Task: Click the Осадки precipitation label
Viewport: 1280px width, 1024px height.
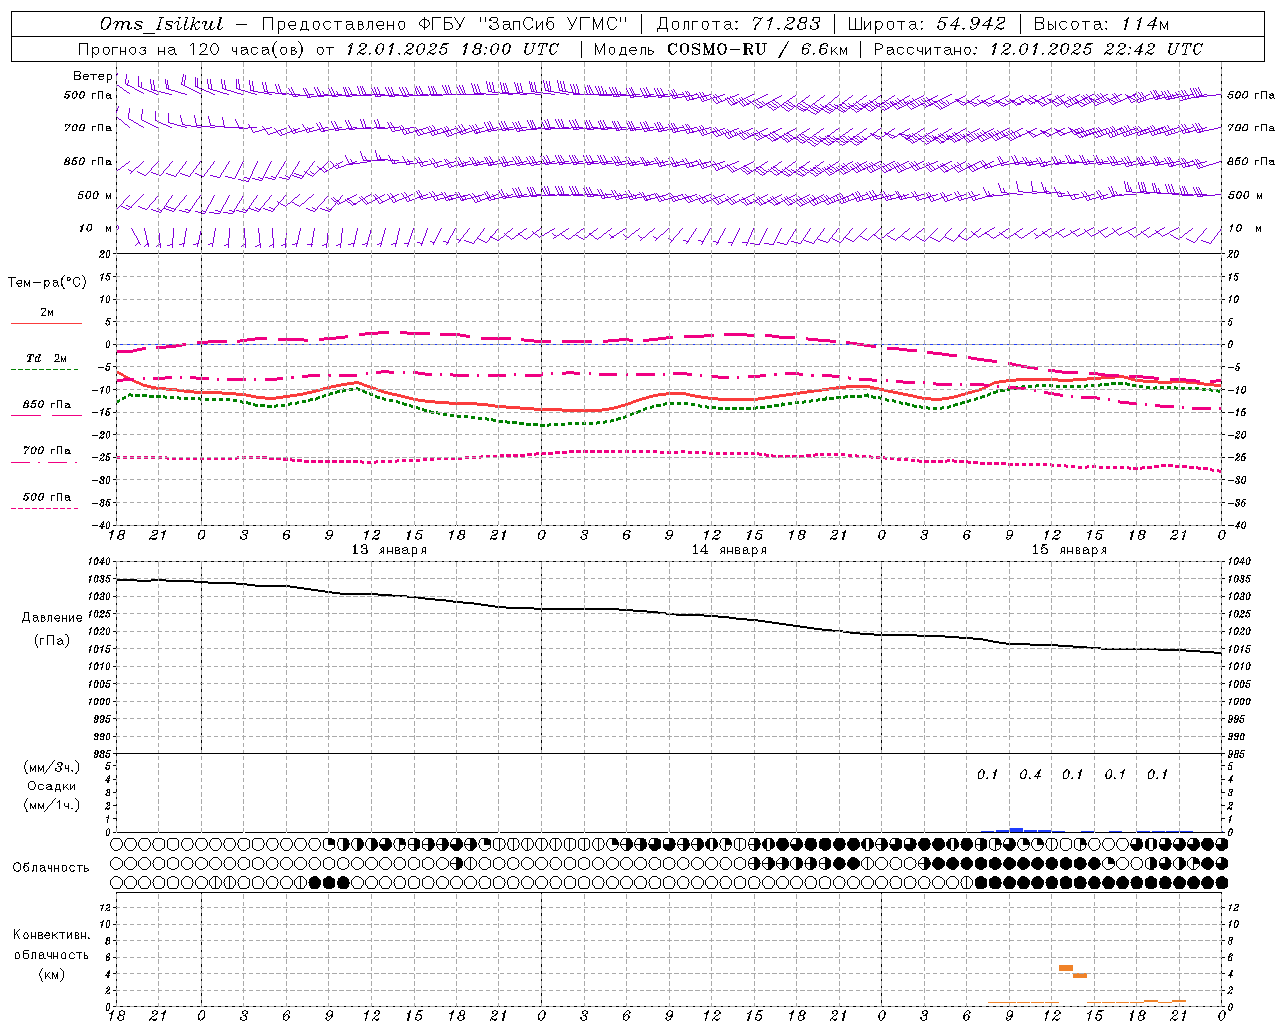Action: [x=52, y=786]
